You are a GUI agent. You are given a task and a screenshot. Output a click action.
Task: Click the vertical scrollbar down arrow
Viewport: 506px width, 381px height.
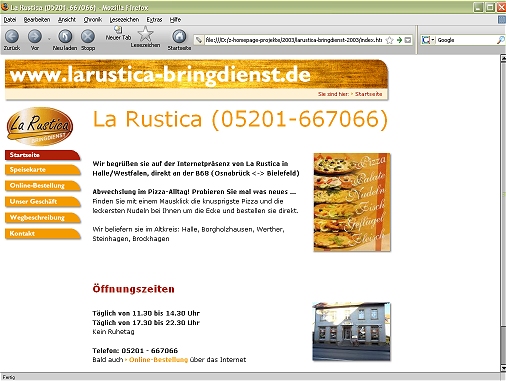click(503, 368)
